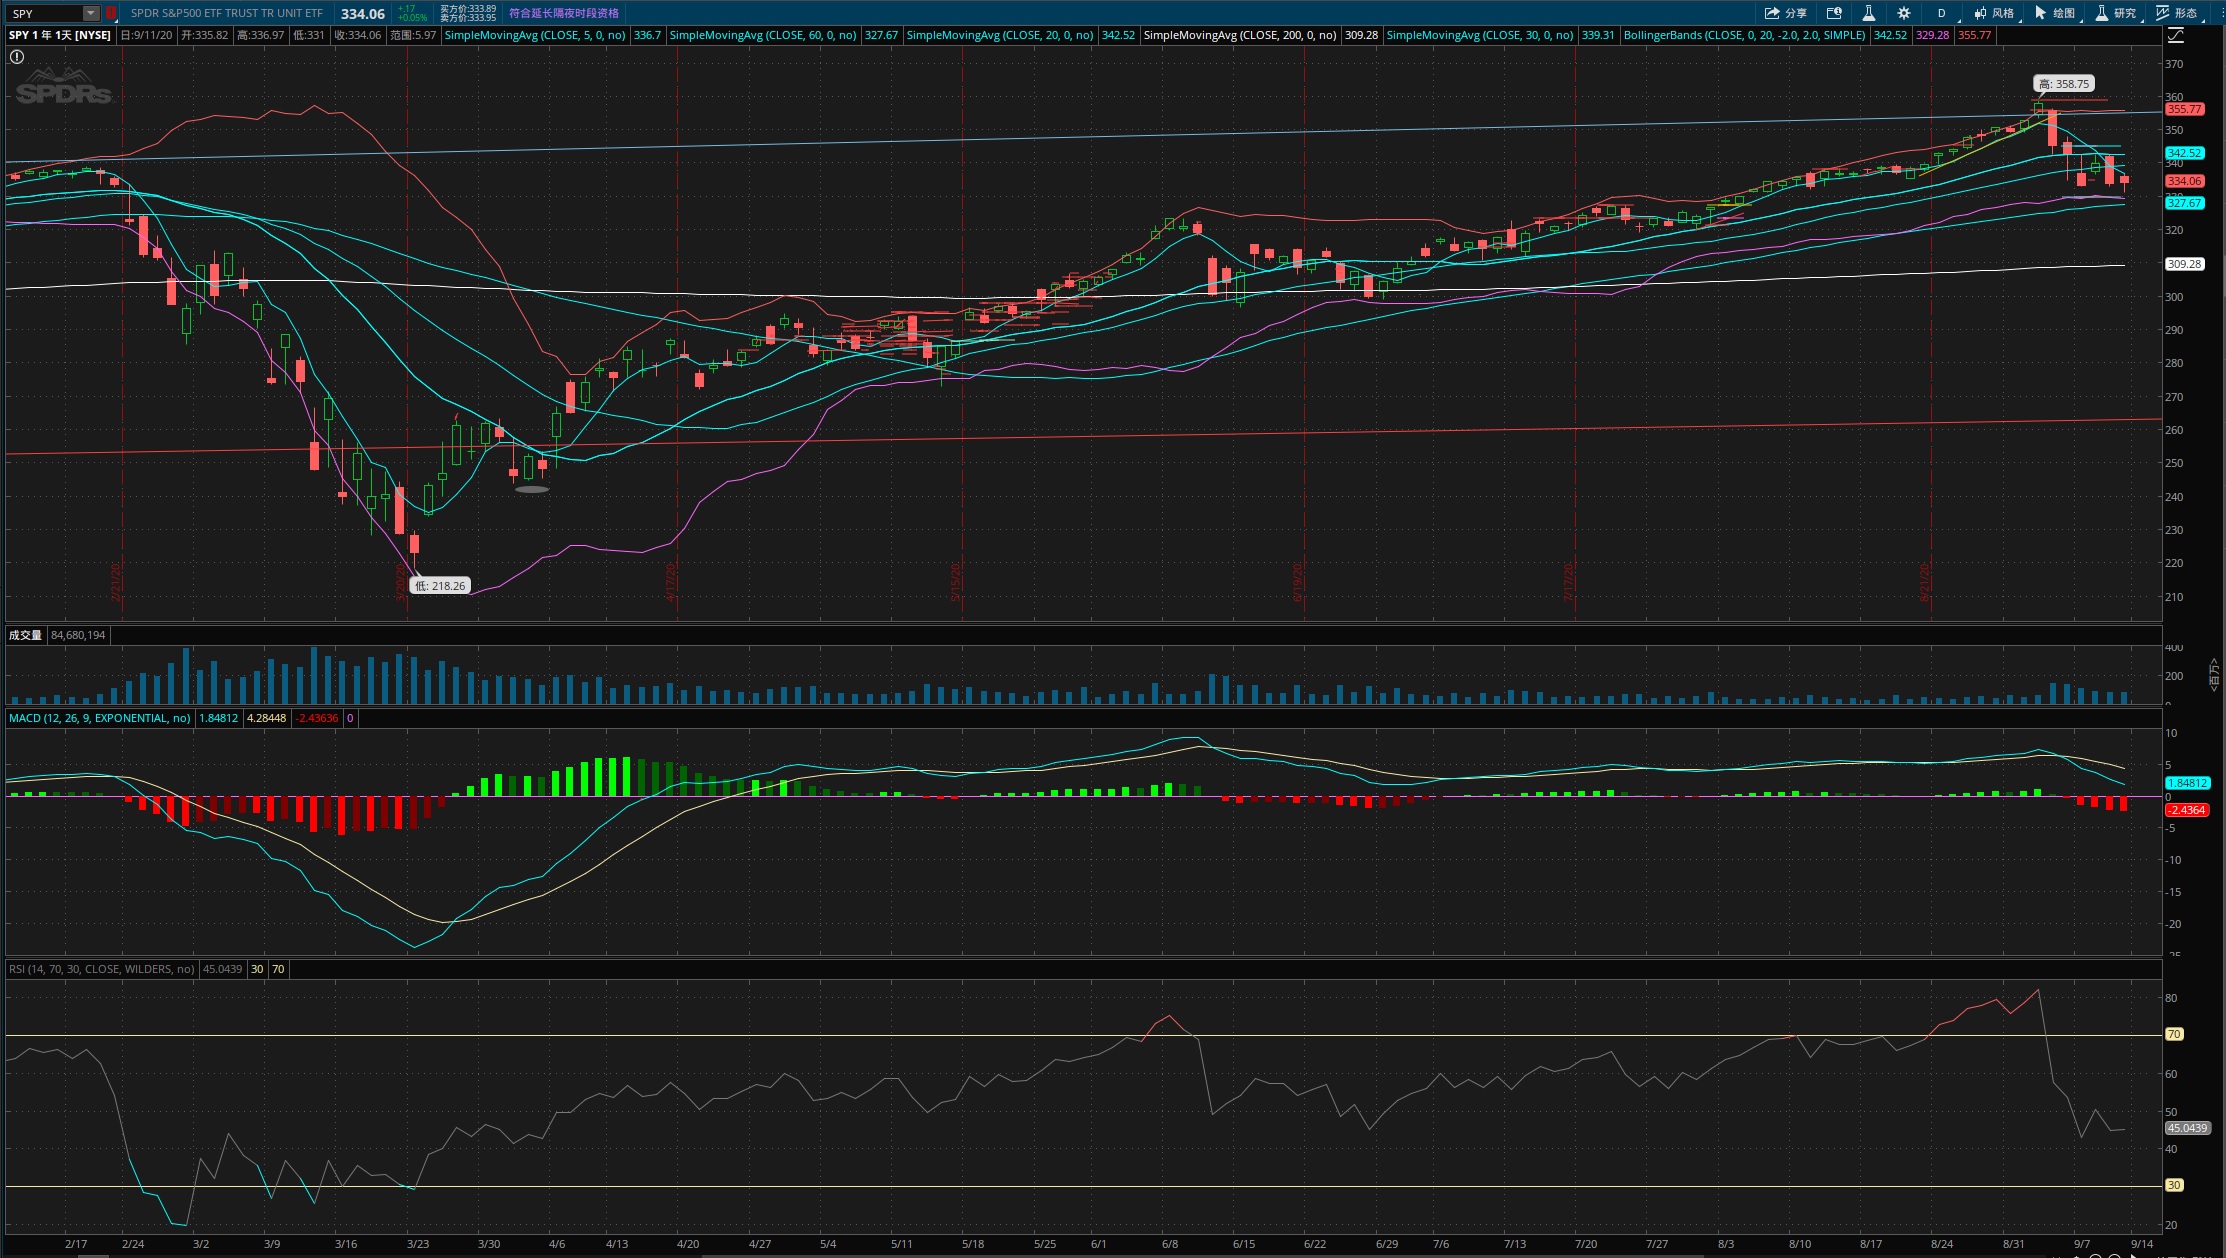Click the SPY symbol input field
This screenshot has height=1258, width=2226.
[x=45, y=13]
